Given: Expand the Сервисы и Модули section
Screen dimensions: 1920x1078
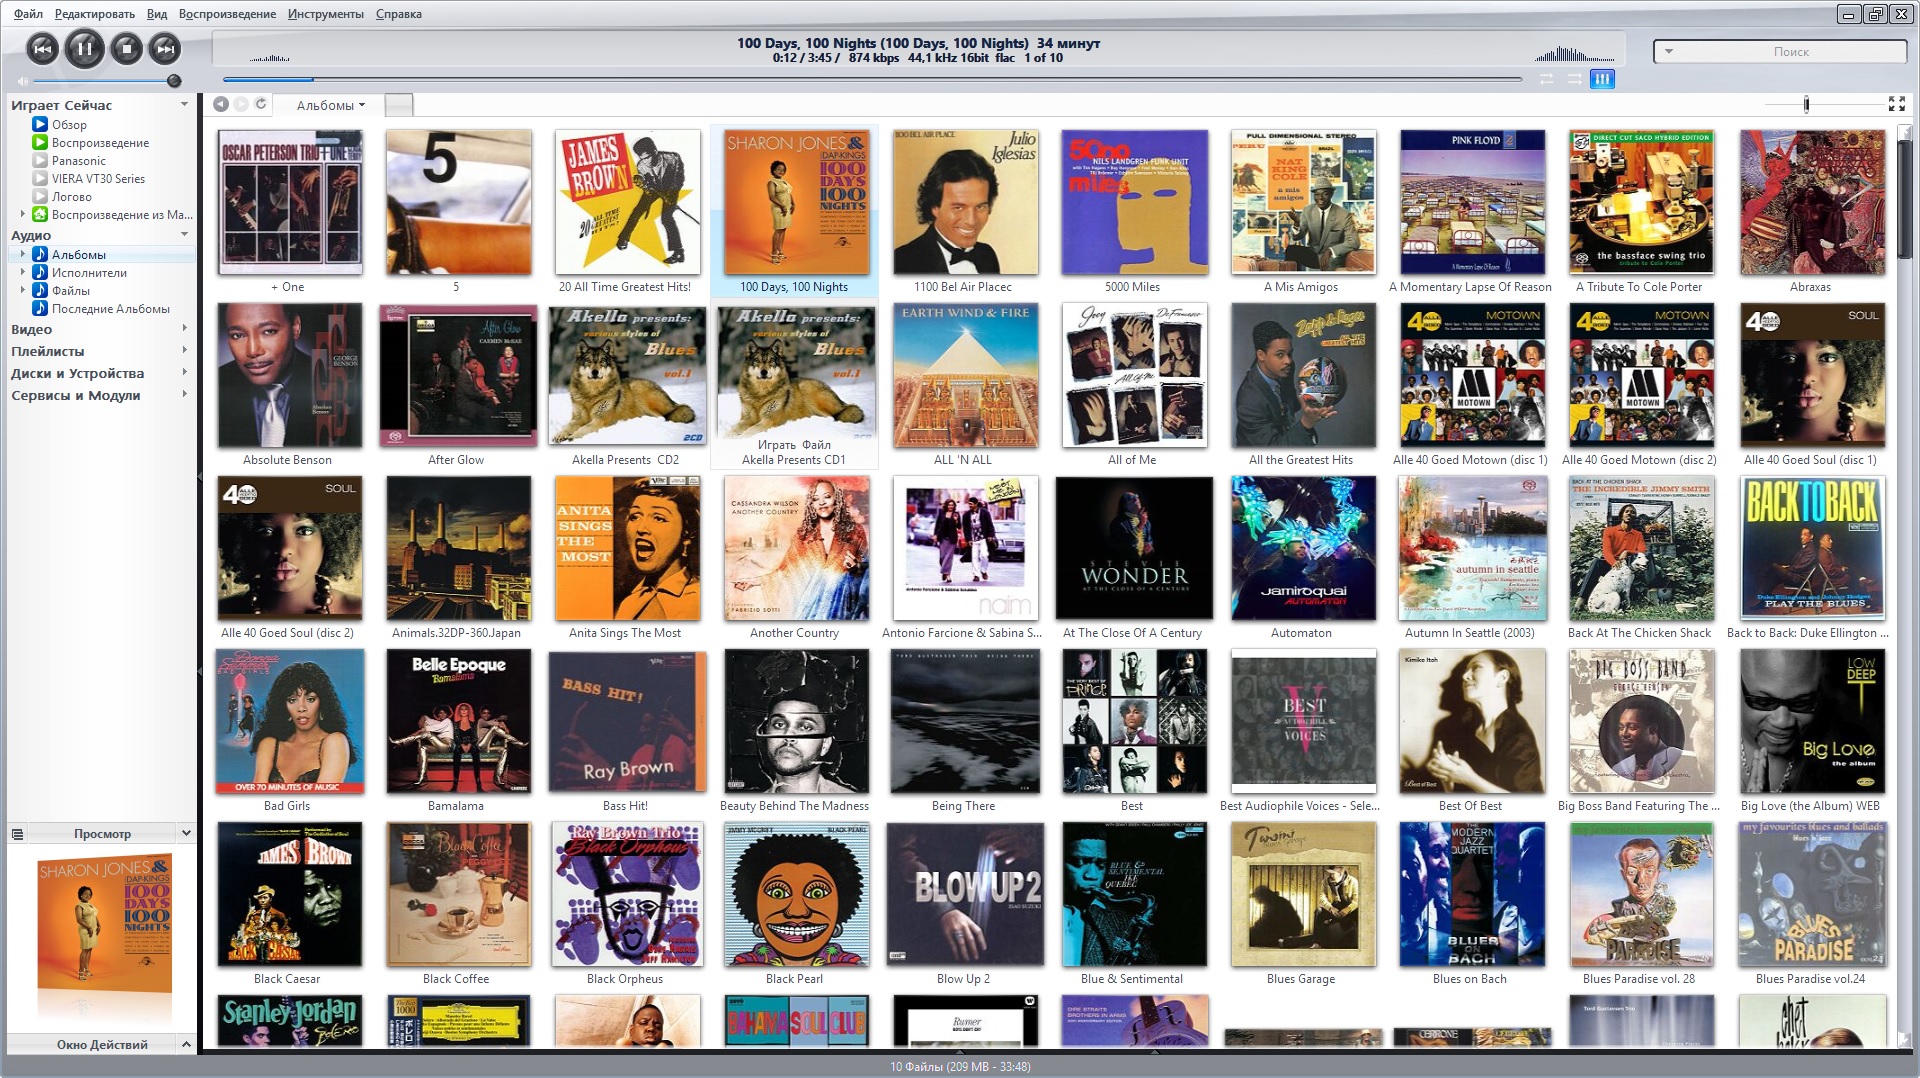Looking at the screenshot, I should tap(185, 394).
